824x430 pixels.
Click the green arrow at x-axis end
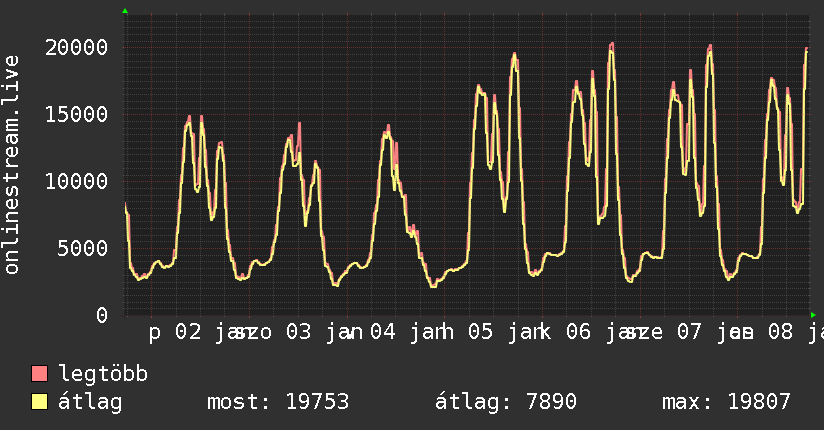(813, 315)
